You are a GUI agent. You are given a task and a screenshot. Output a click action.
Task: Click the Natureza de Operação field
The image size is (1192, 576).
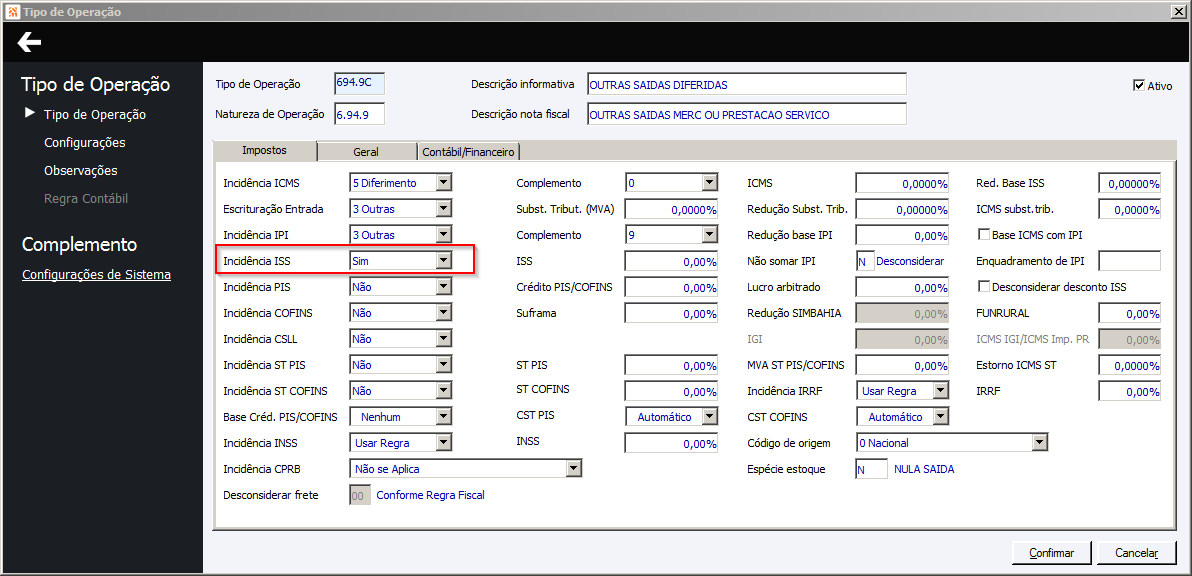tap(359, 114)
